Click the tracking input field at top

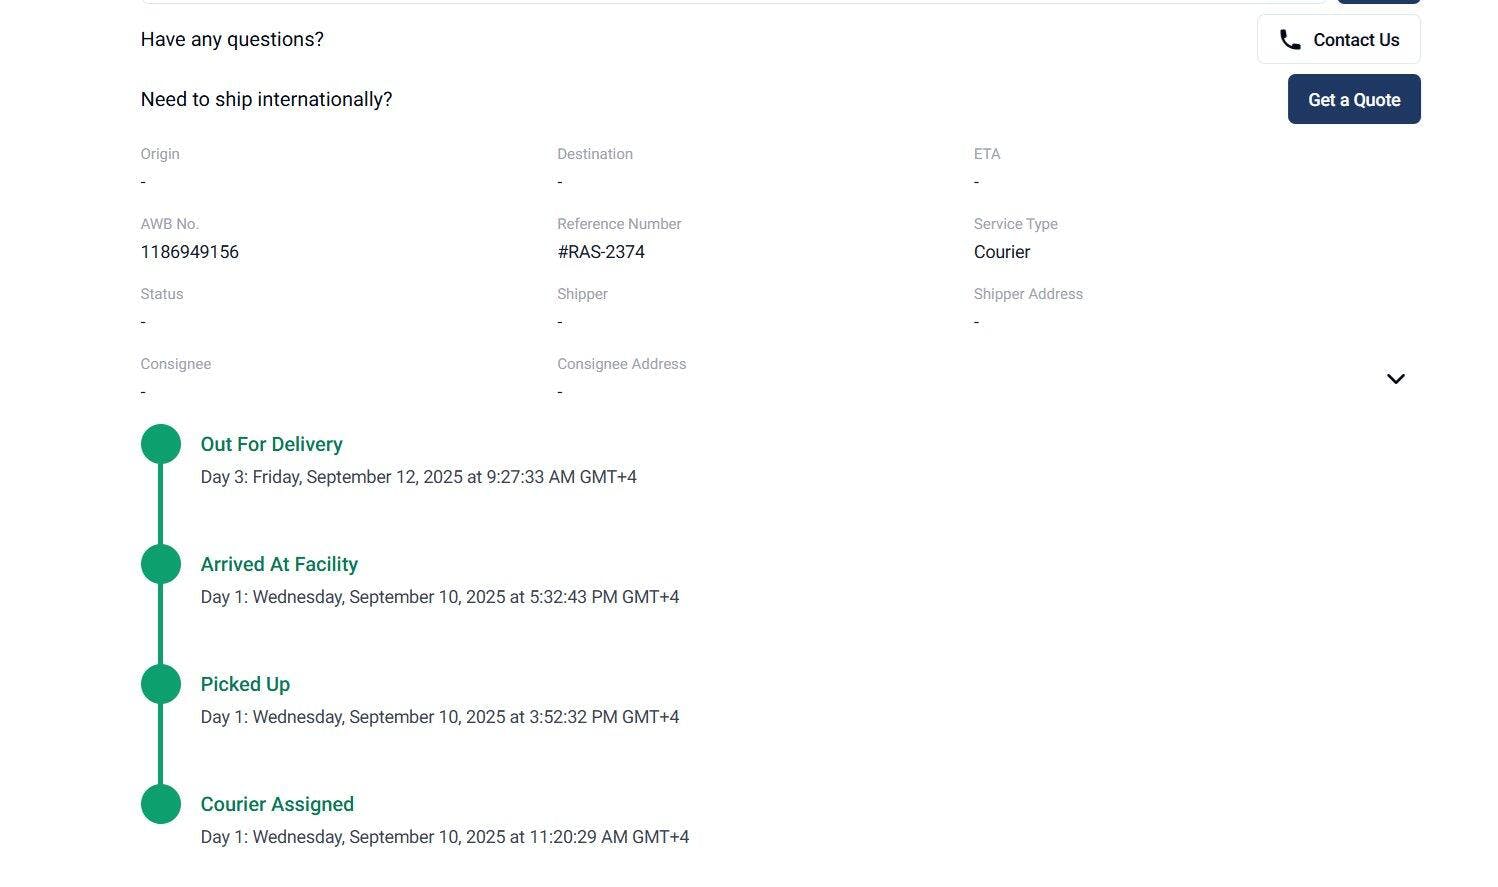coord(733,2)
